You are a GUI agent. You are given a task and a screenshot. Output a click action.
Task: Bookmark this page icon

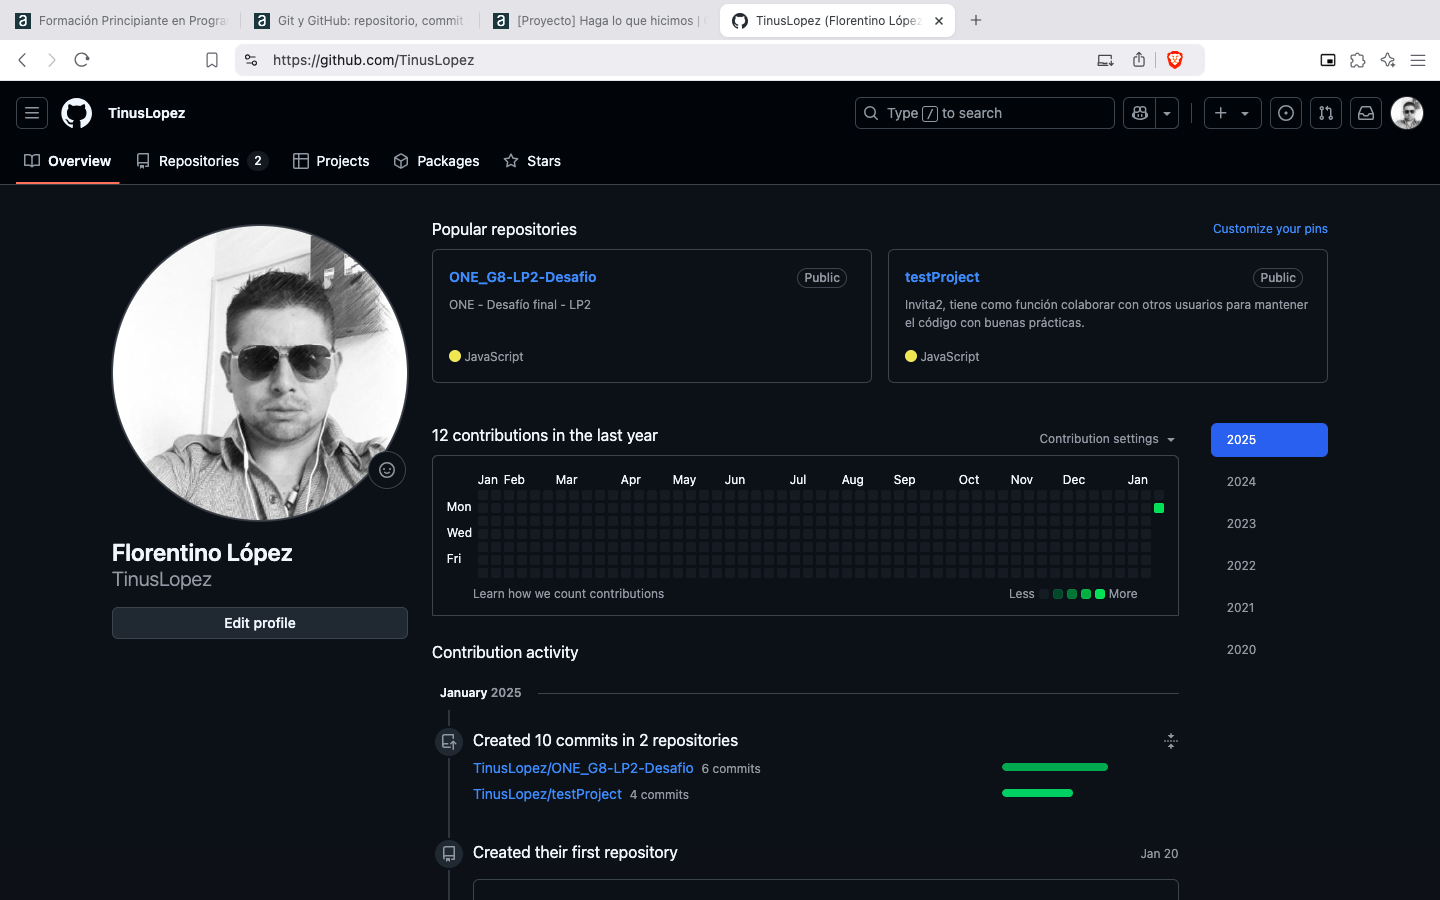(x=212, y=60)
